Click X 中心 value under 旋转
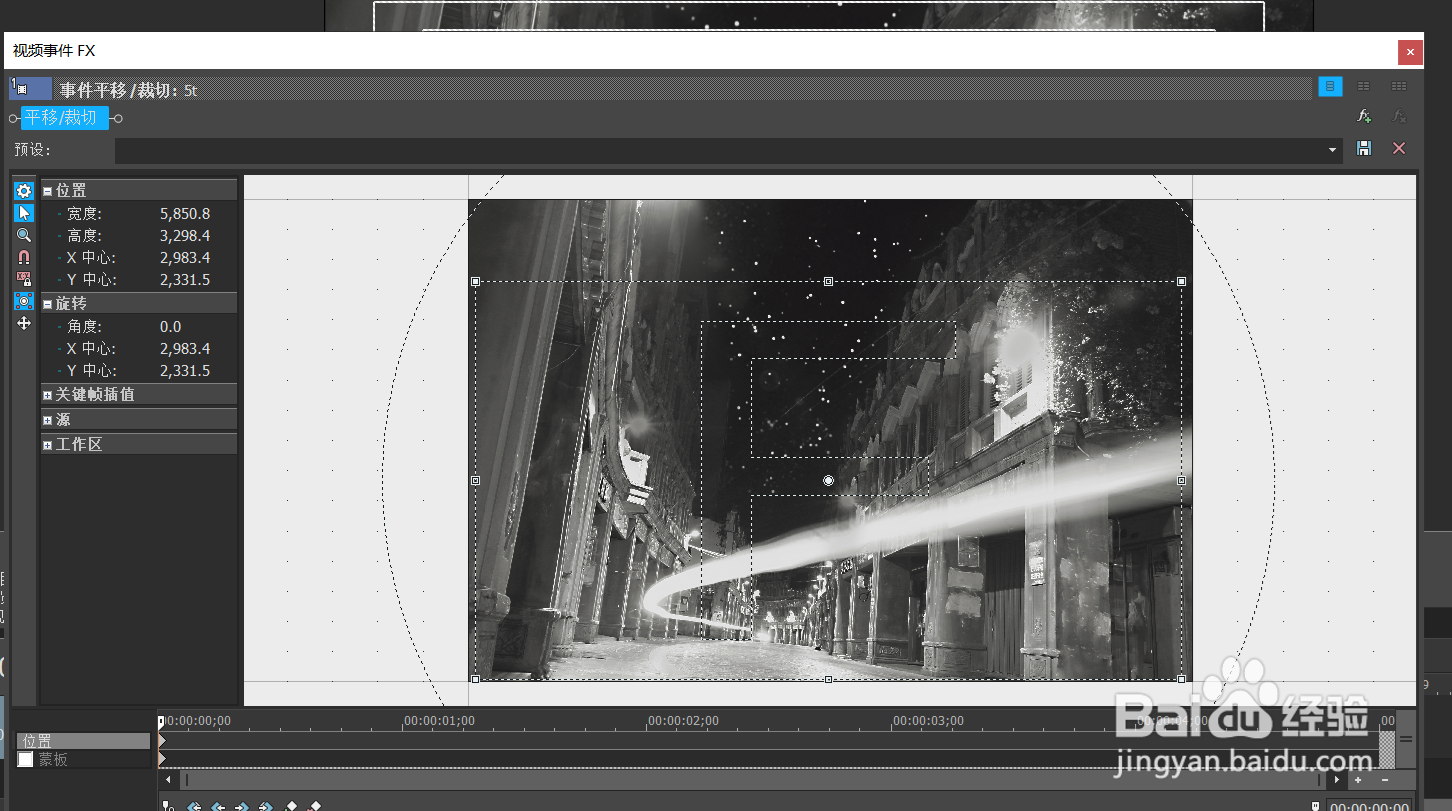 coord(185,349)
